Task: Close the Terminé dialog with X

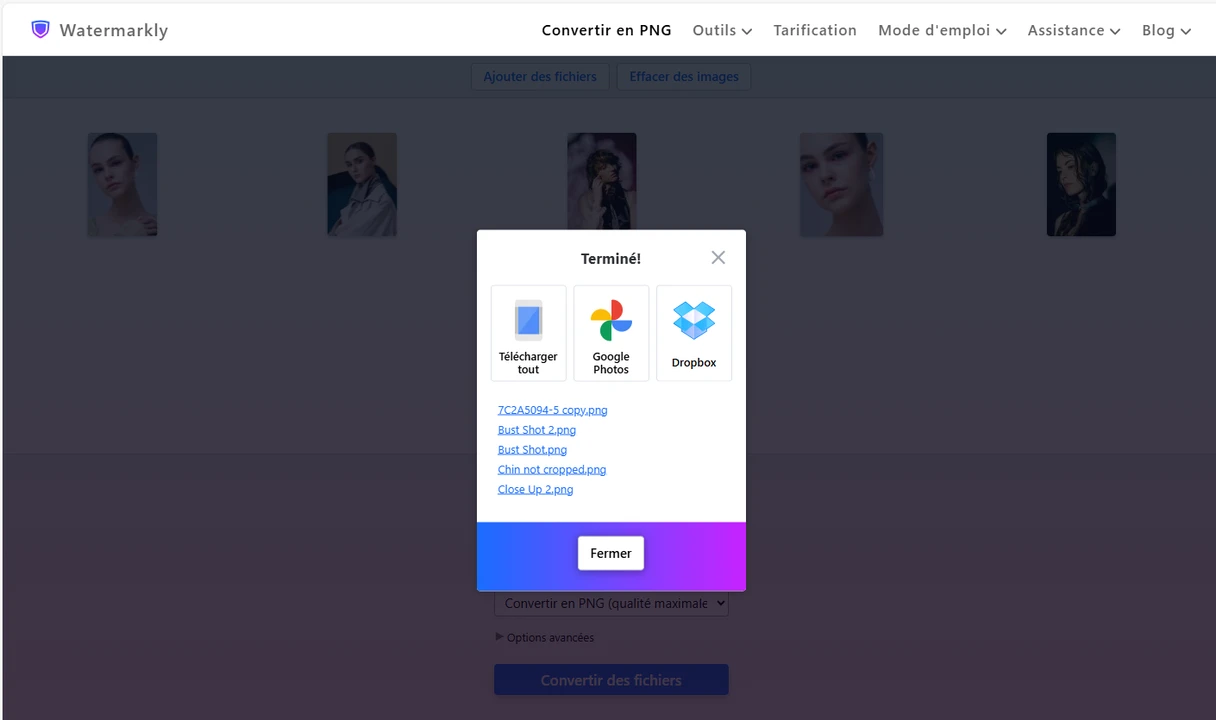Action: (718, 258)
